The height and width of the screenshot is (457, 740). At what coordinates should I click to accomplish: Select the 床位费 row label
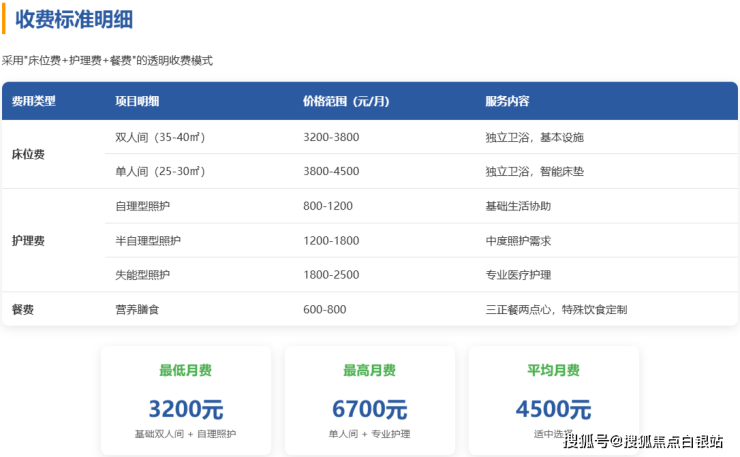(x=28, y=154)
